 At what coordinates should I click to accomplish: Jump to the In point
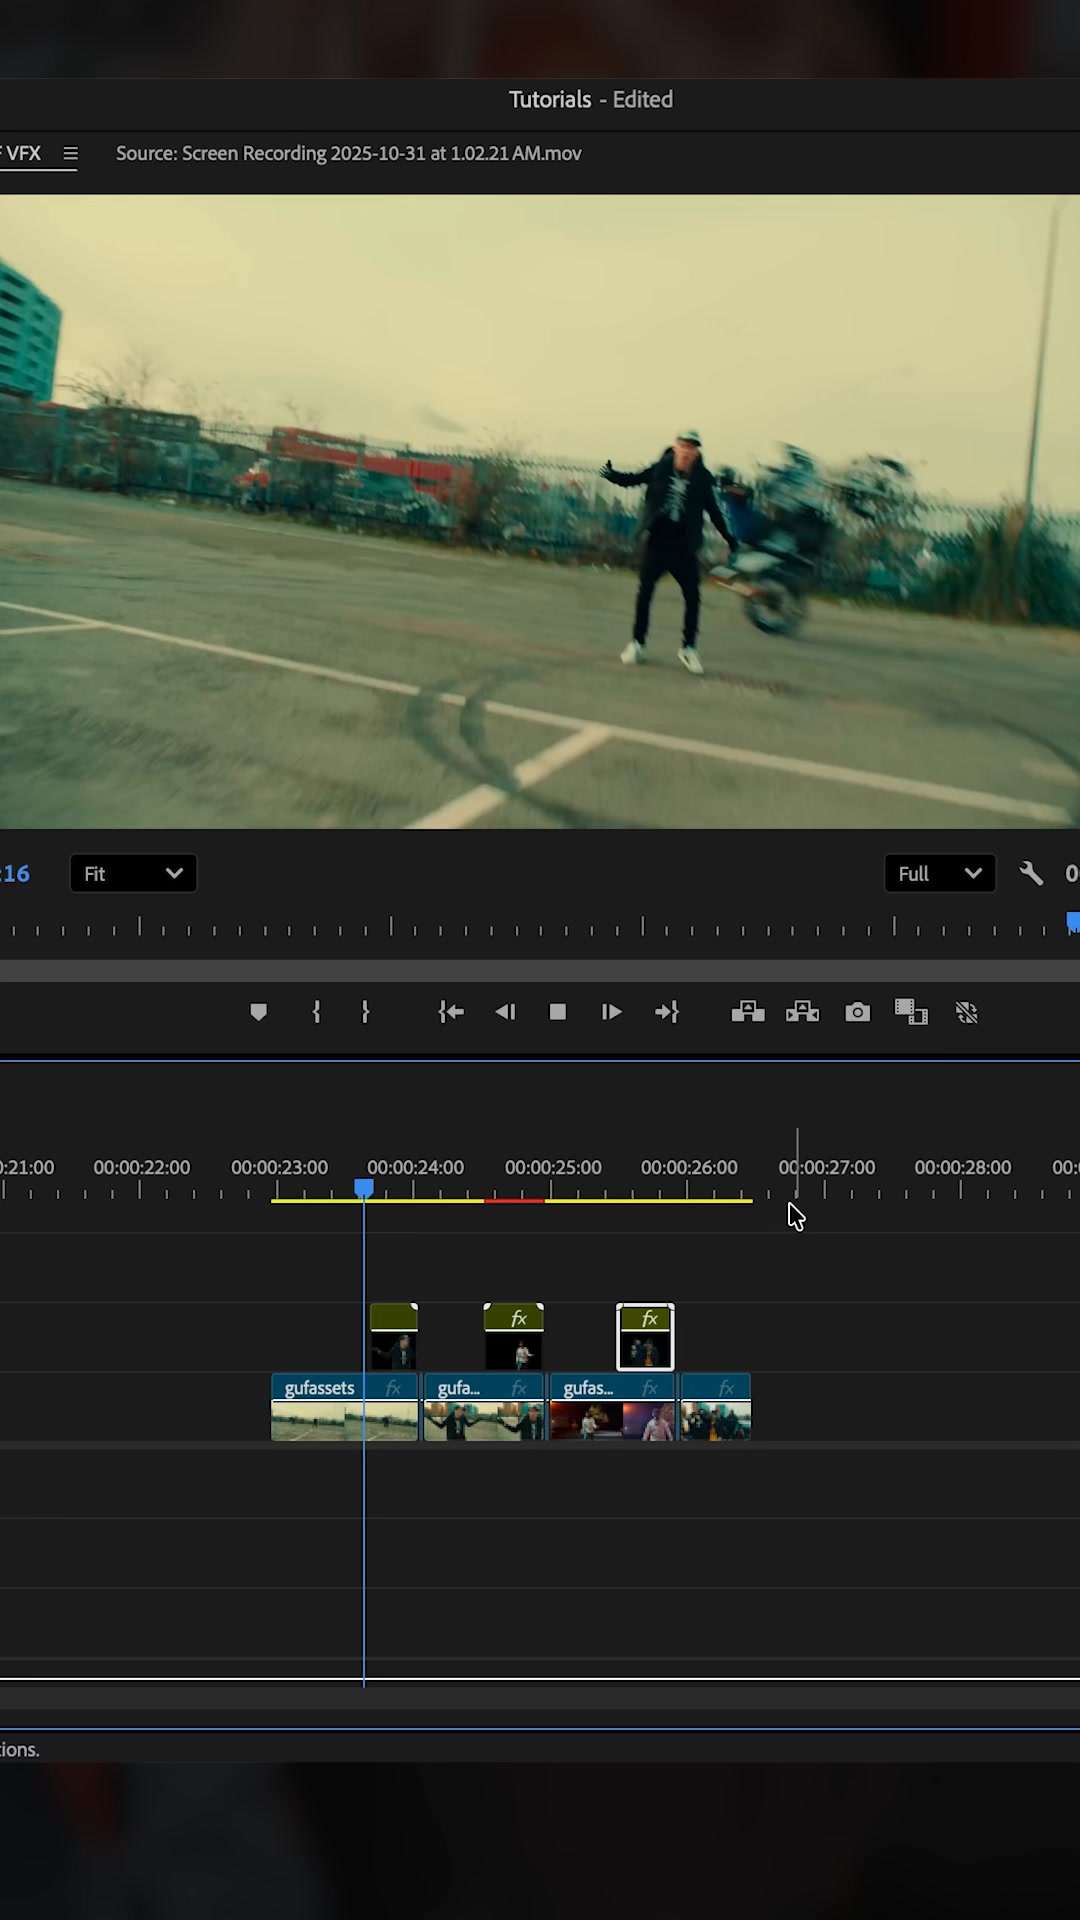(x=451, y=1012)
